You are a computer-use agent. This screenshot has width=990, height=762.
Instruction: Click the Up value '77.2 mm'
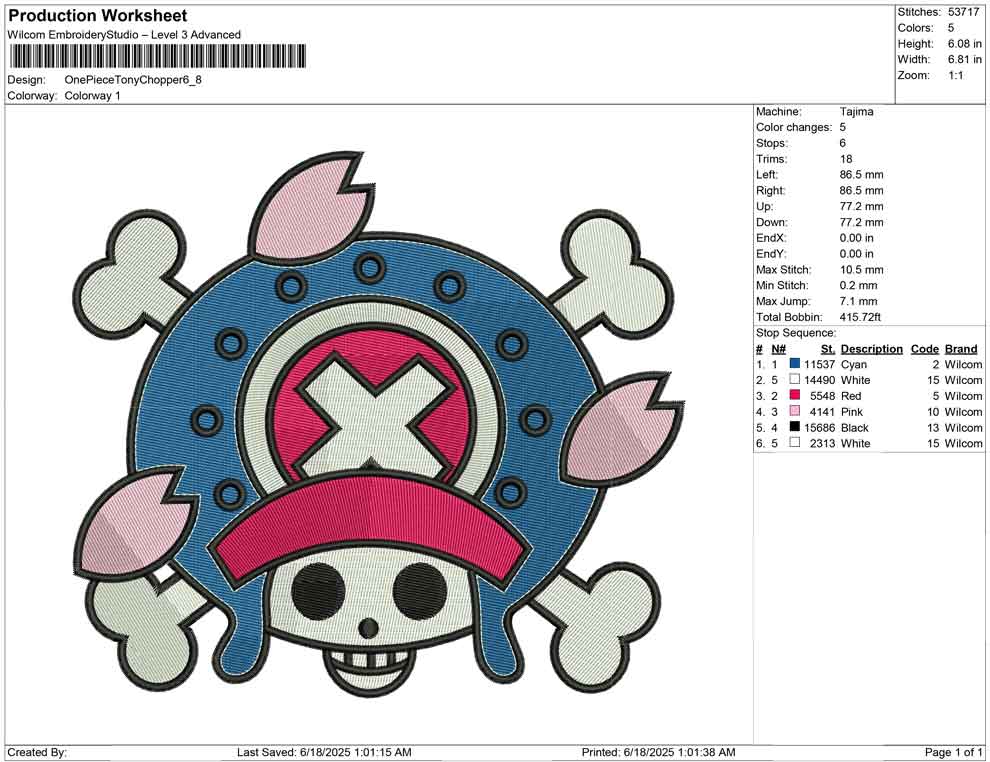coord(861,206)
